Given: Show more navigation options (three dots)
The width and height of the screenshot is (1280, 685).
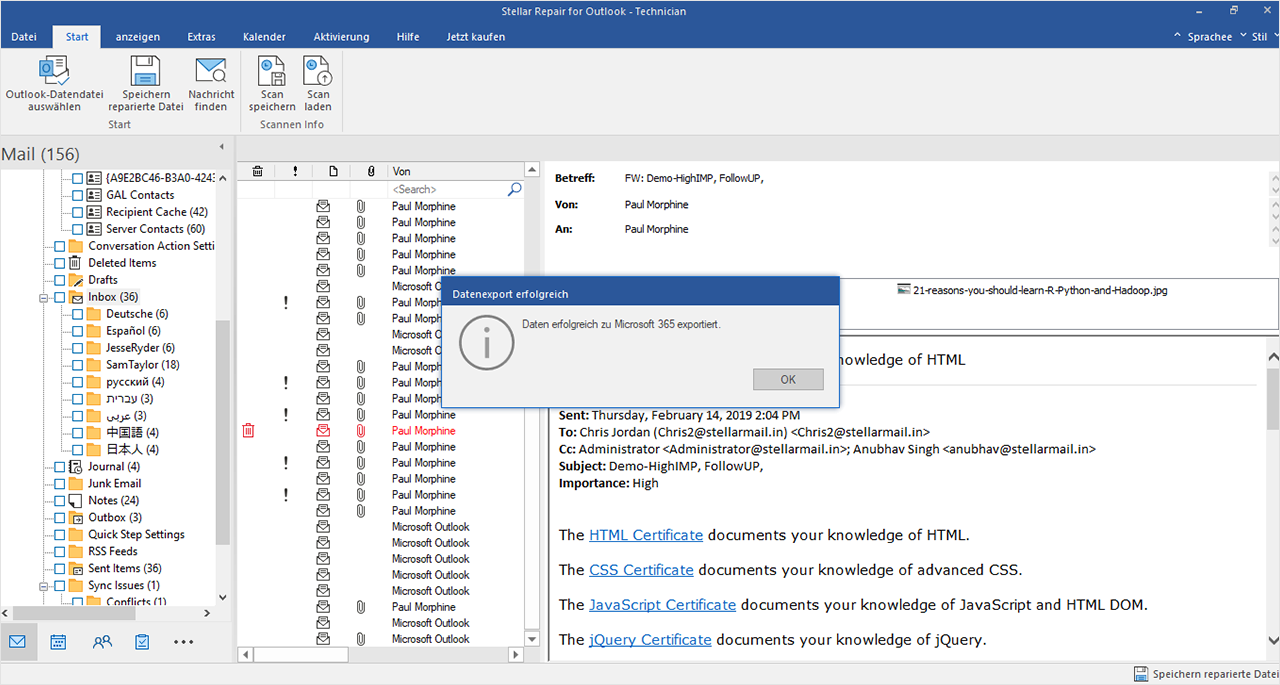Looking at the screenshot, I should point(184,642).
